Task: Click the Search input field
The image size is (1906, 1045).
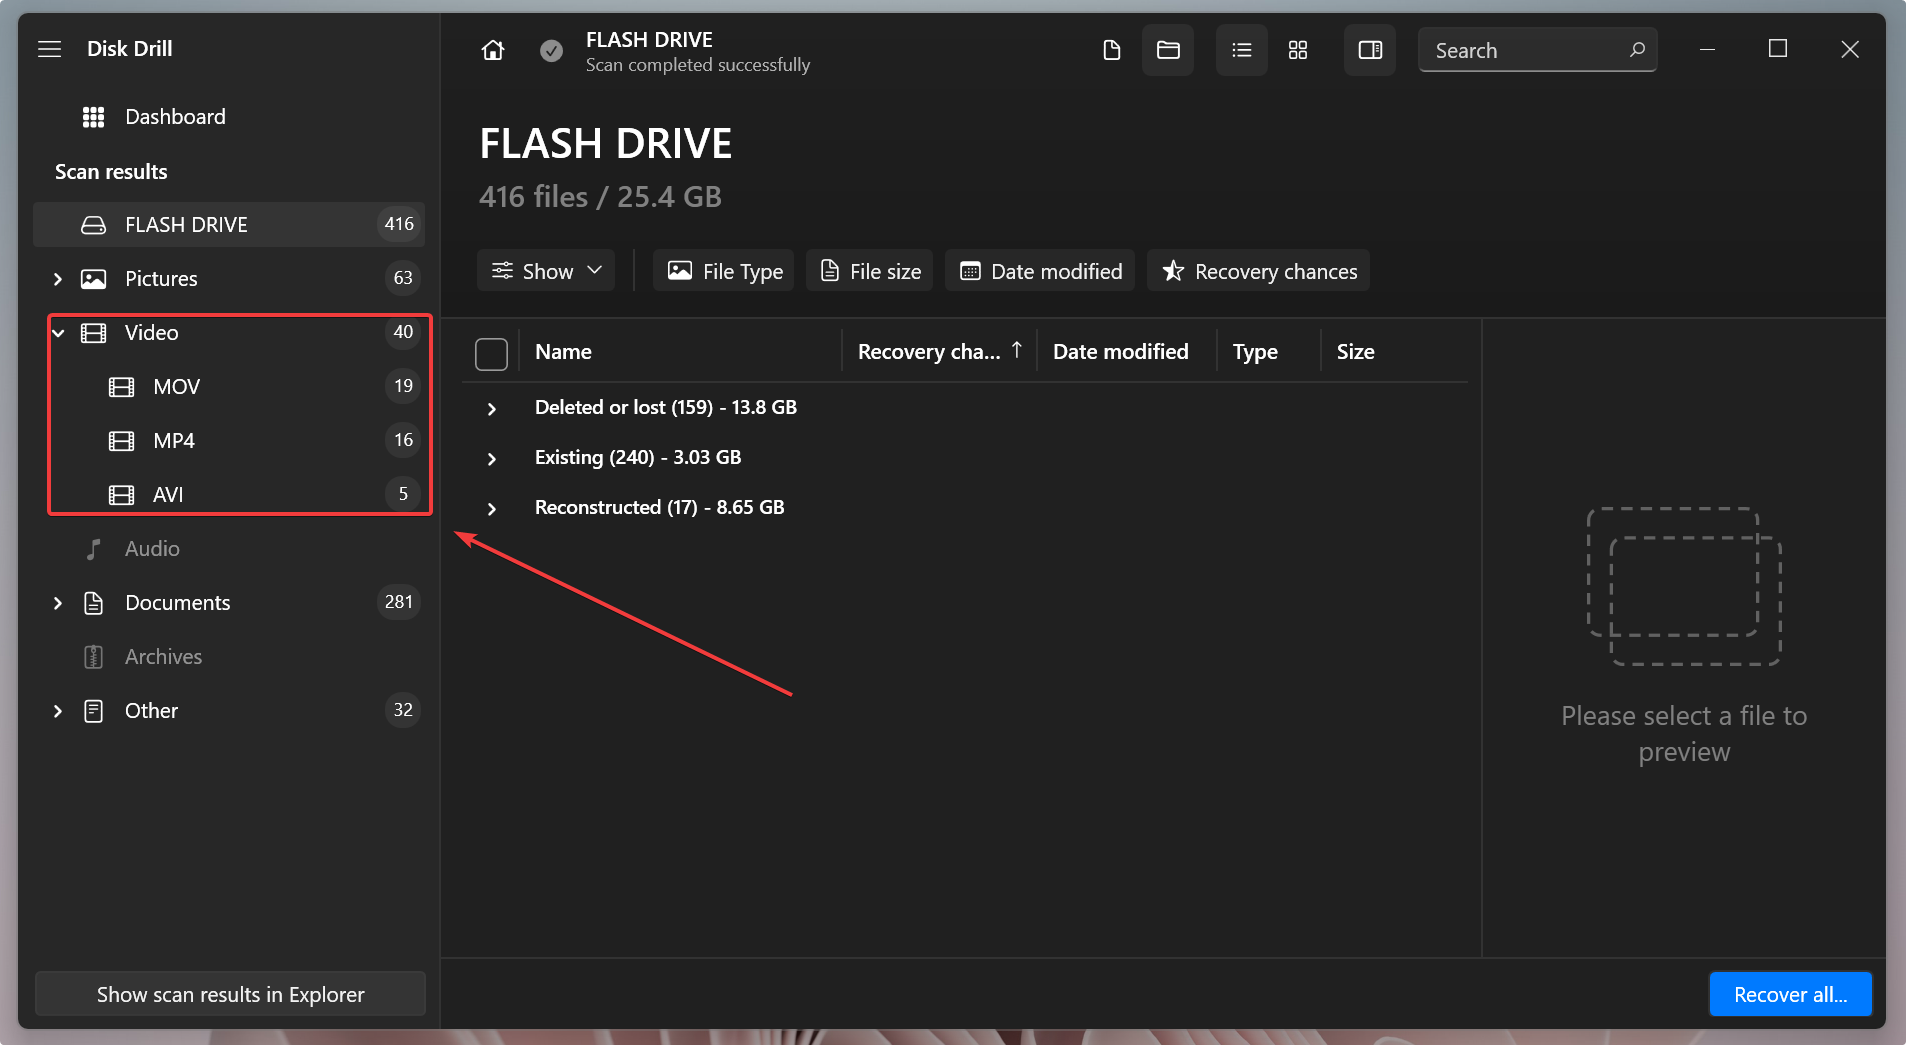Action: click(x=1537, y=50)
